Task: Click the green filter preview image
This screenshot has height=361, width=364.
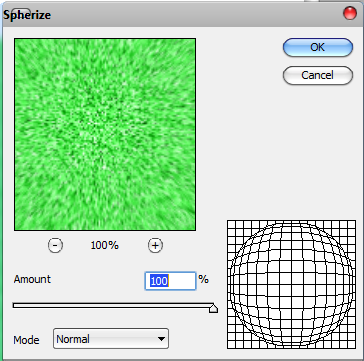Action: click(105, 134)
